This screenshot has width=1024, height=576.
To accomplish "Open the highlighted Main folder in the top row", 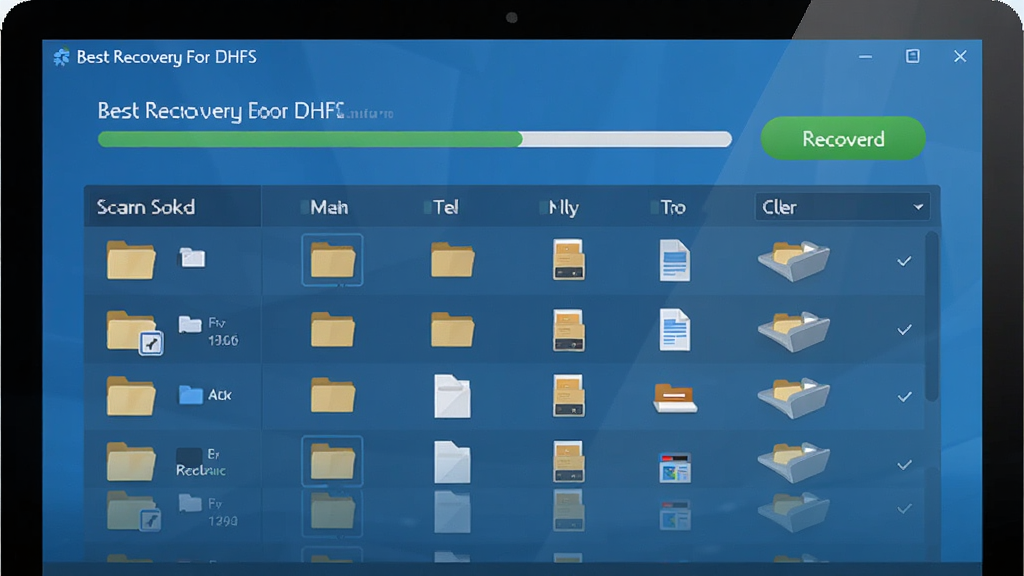I will point(332,260).
